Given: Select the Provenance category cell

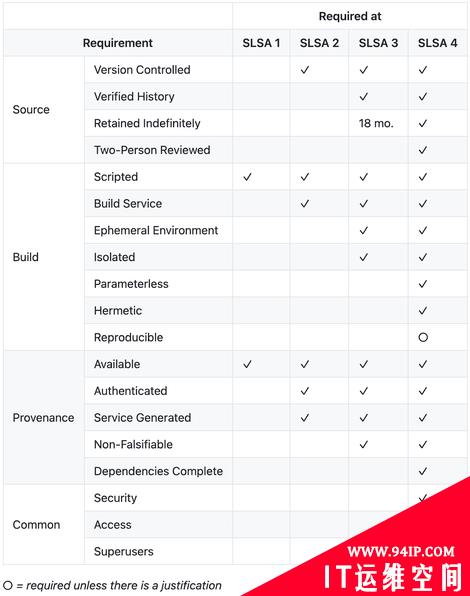Looking at the screenshot, I should click(43, 418).
